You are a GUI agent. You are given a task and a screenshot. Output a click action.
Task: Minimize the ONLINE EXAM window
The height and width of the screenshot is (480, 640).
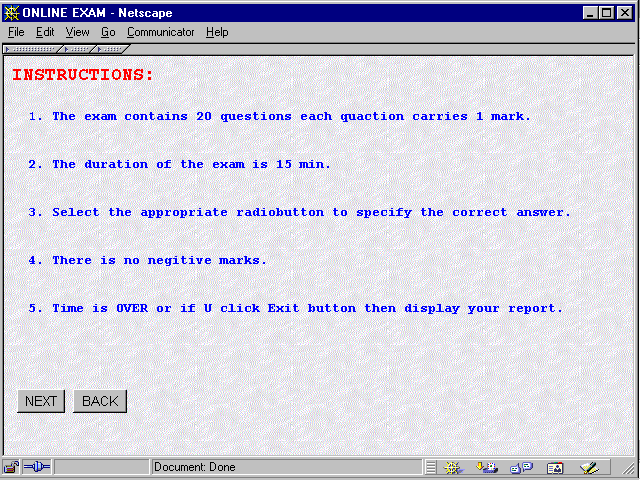click(590, 13)
